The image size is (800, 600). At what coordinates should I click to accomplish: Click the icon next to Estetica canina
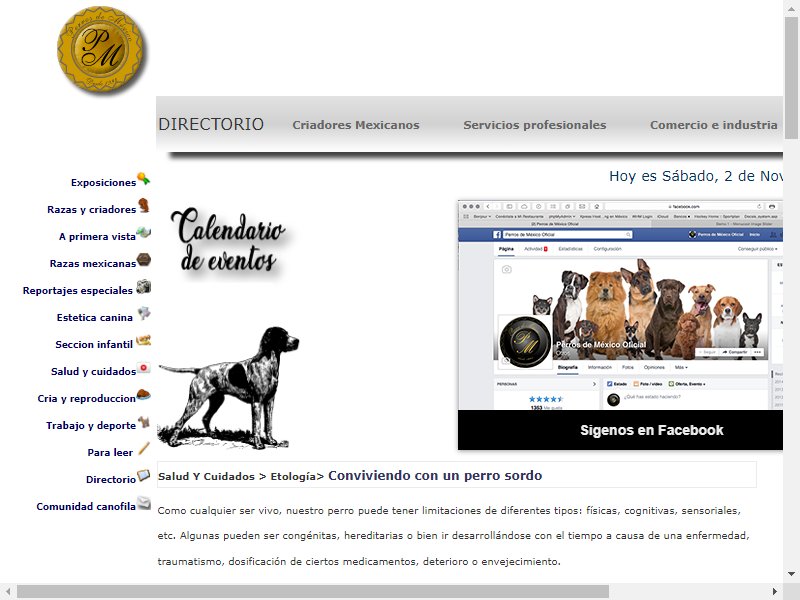click(x=144, y=313)
